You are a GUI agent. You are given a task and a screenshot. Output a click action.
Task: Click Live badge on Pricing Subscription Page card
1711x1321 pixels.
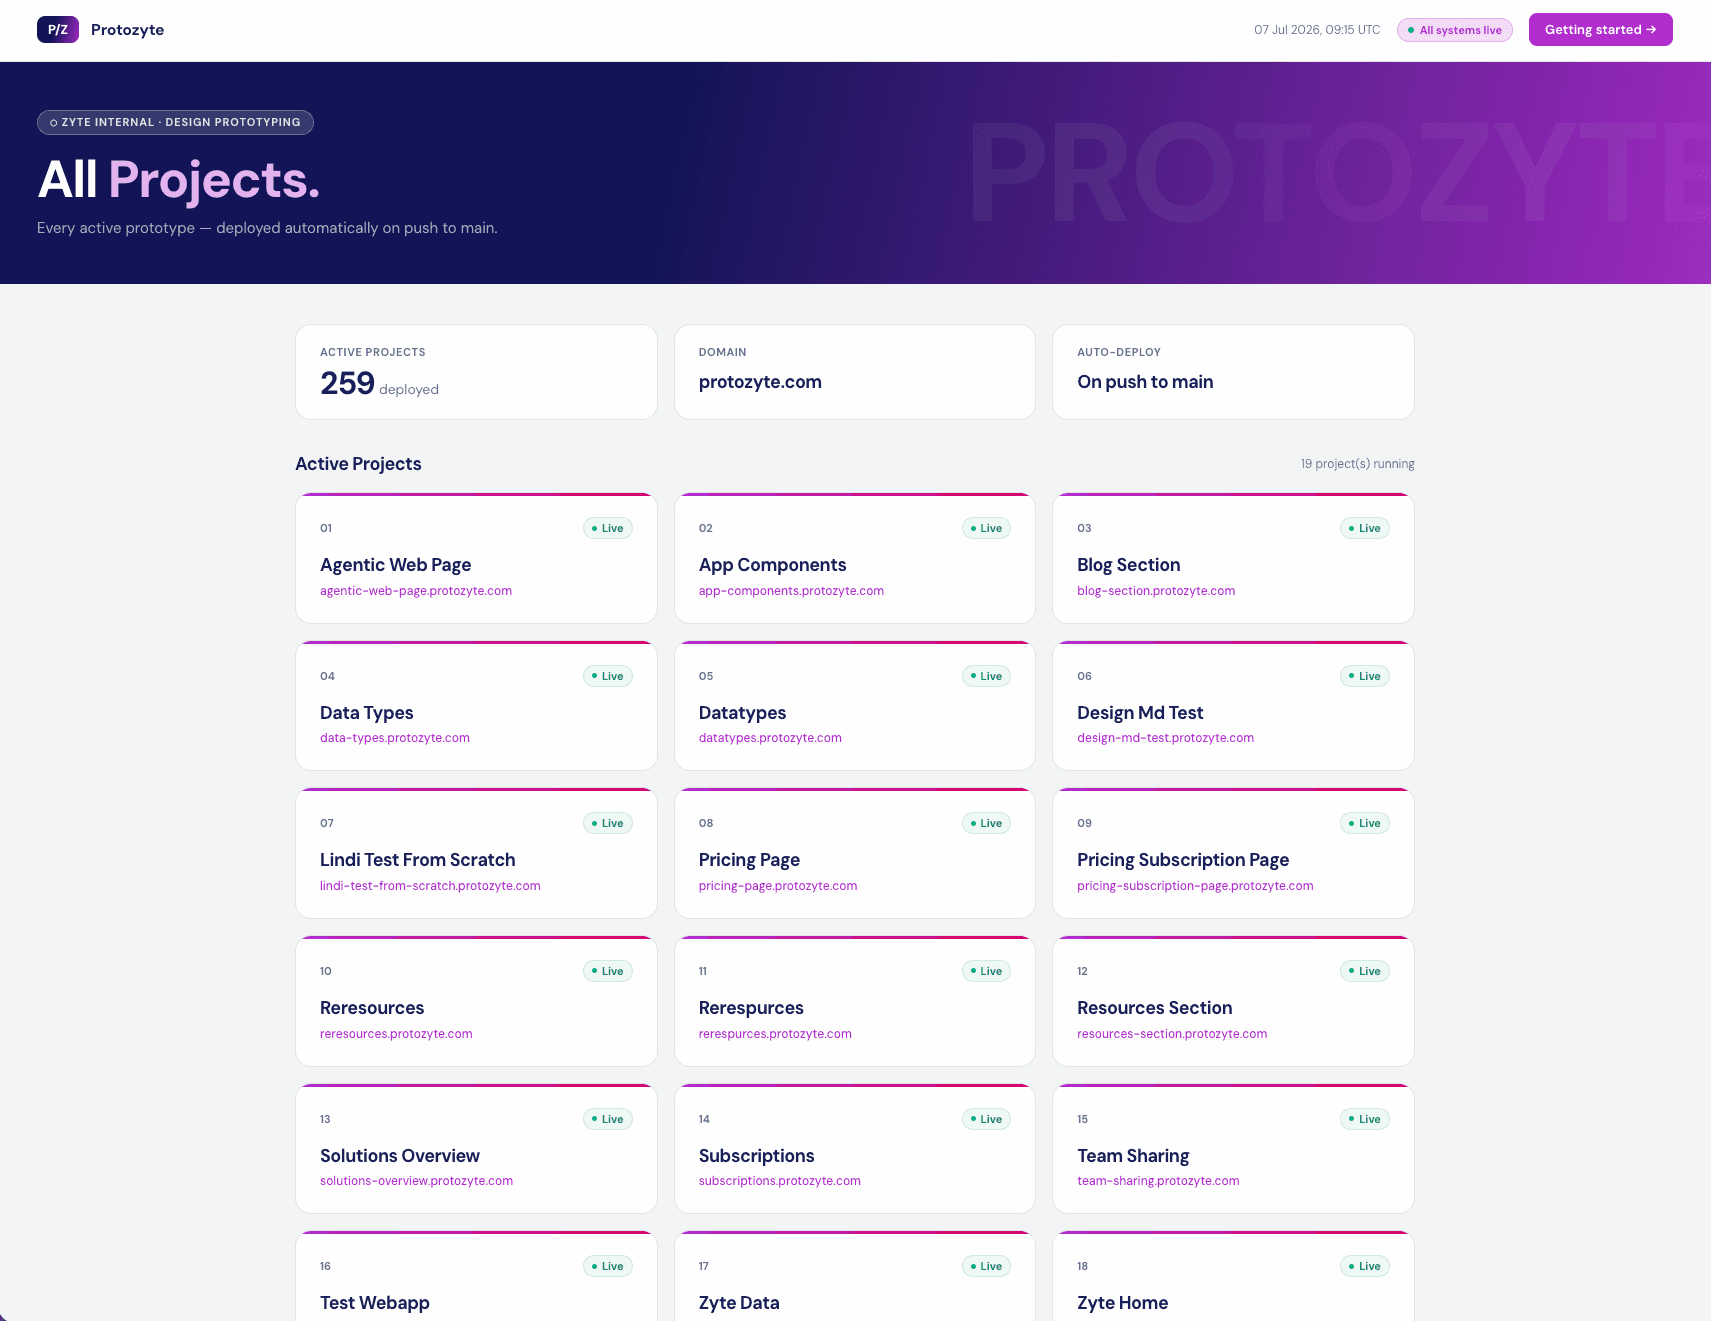point(1365,823)
